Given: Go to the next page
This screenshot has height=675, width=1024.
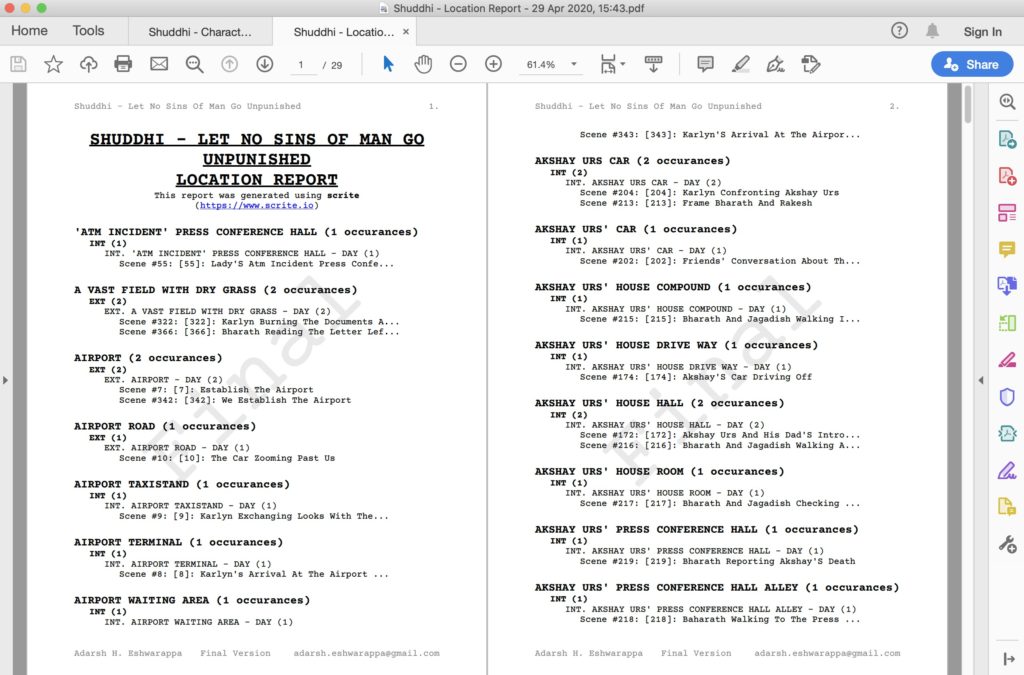Looking at the screenshot, I should [264, 64].
